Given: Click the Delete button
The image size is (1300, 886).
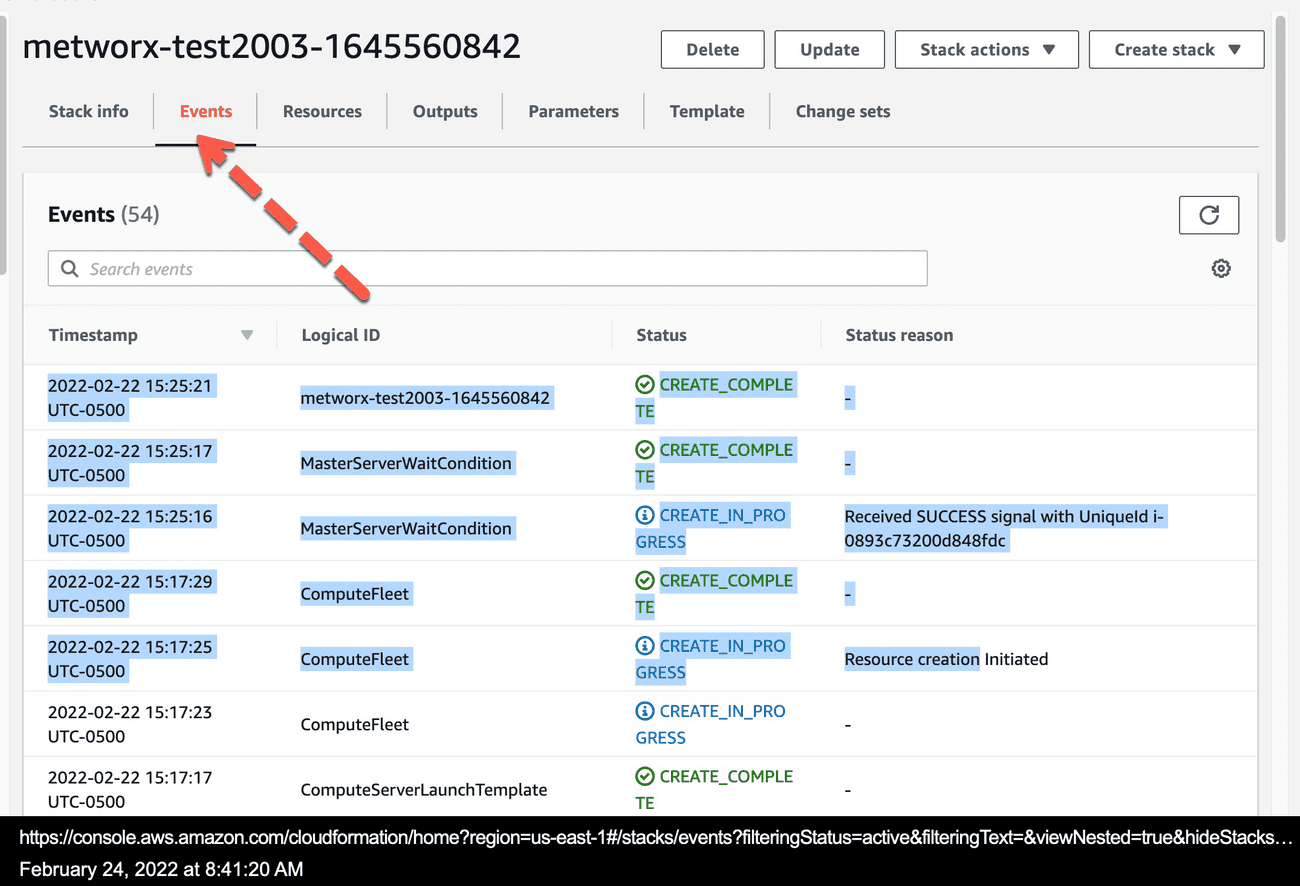Looking at the screenshot, I should point(712,49).
